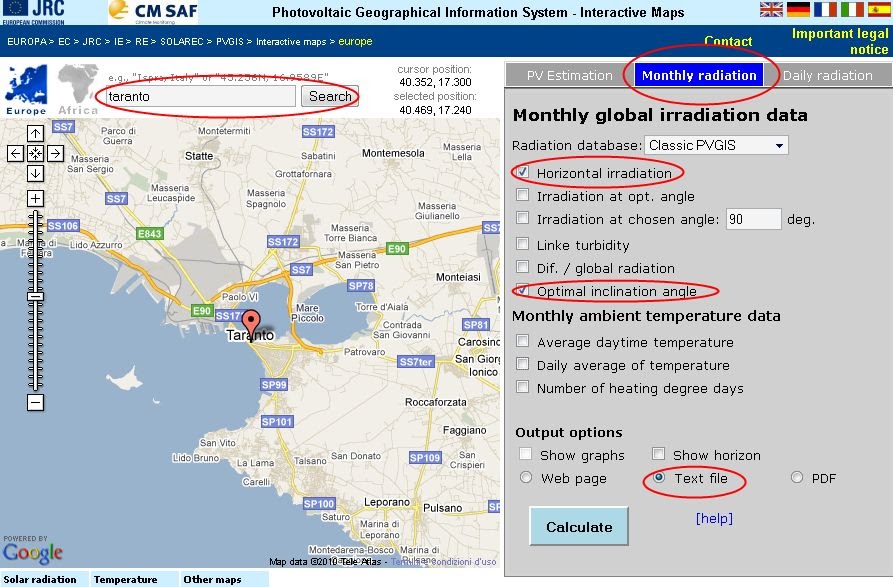Zoom out with the minus button

pos(35,403)
